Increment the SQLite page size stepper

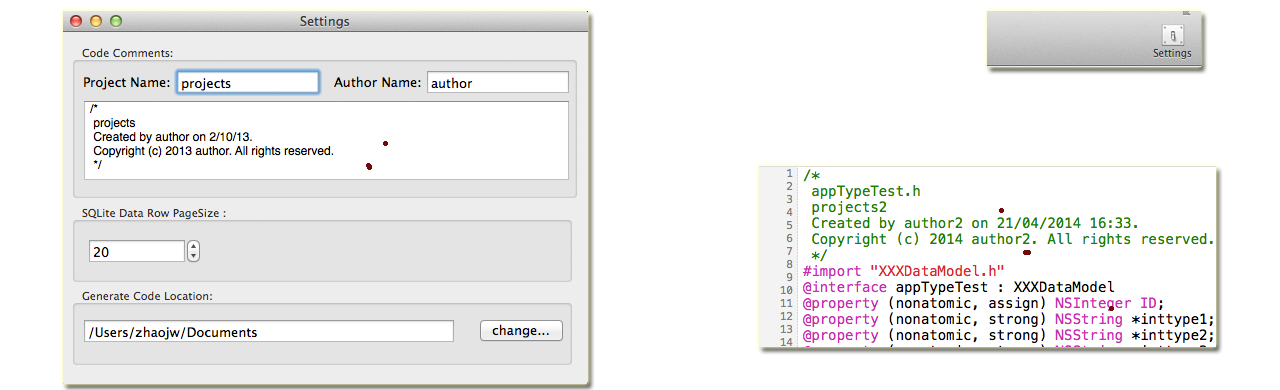tap(194, 246)
